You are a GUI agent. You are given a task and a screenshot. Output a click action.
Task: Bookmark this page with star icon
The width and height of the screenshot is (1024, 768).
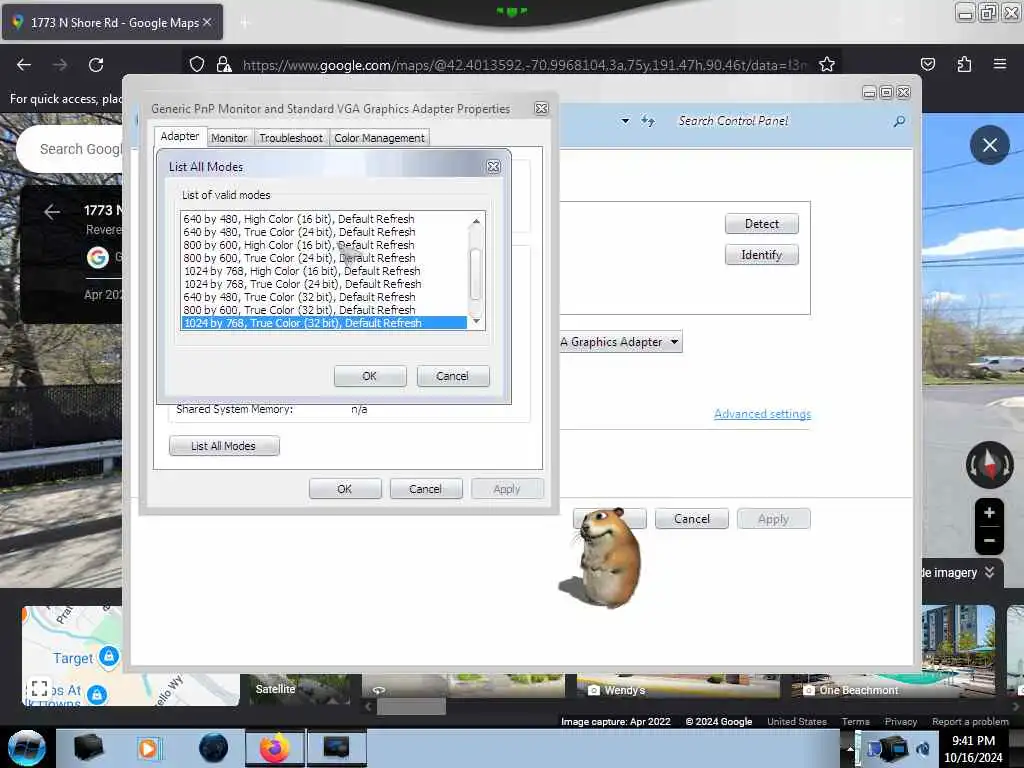pyautogui.click(x=827, y=65)
